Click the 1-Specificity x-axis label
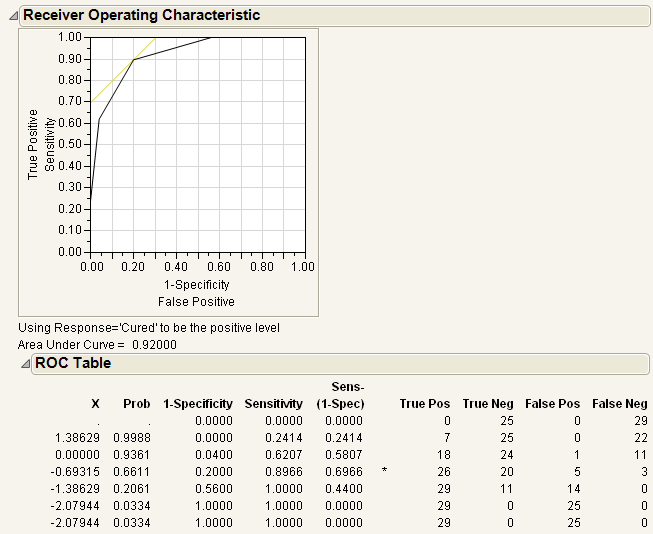 pyautogui.click(x=197, y=285)
